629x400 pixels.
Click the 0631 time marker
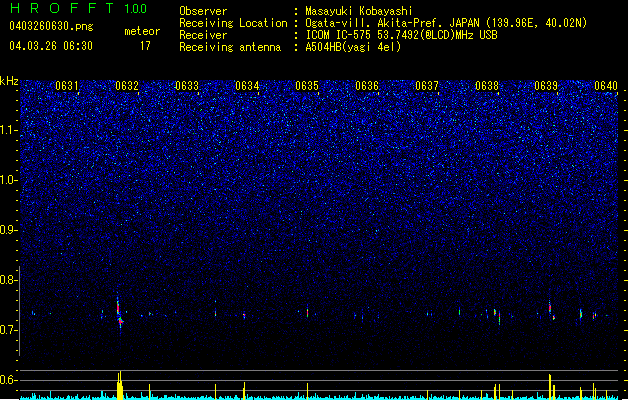tap(67, 86)
